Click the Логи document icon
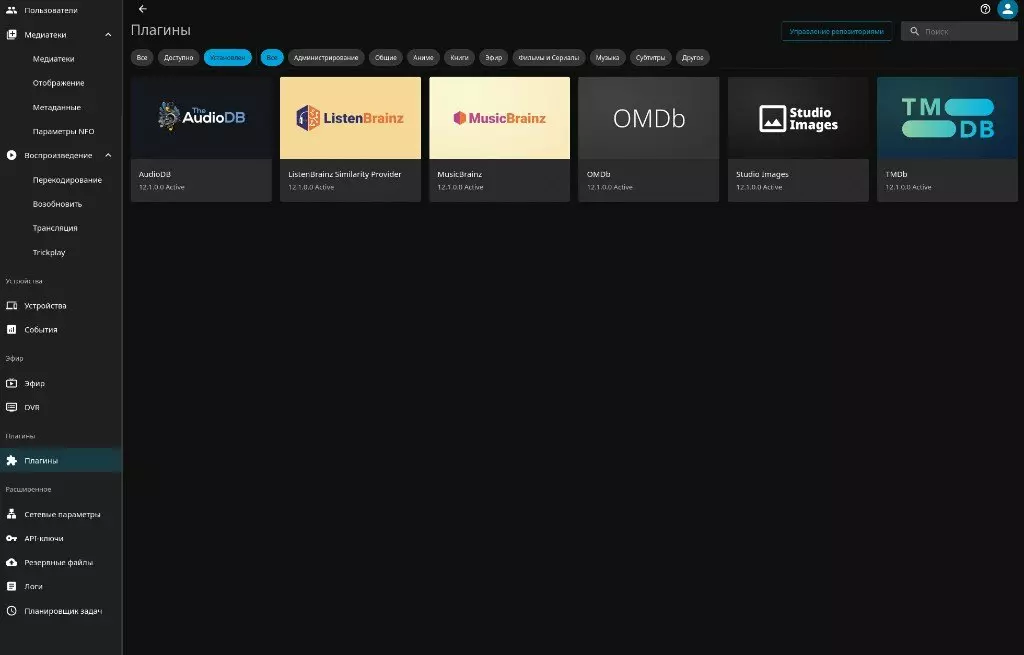Image resolution: width=1024 pixels, height=655 pixels. (11, 586)
